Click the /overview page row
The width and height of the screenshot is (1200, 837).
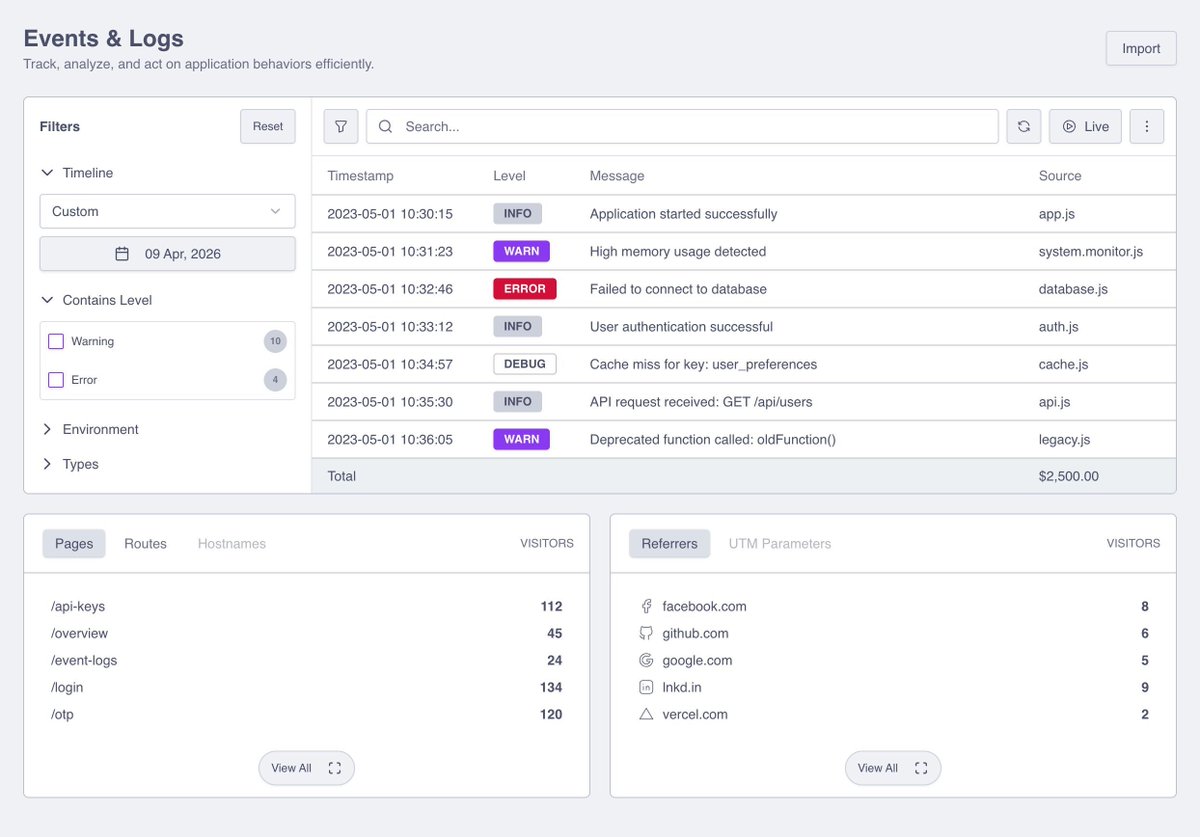[x=306, y=633]
